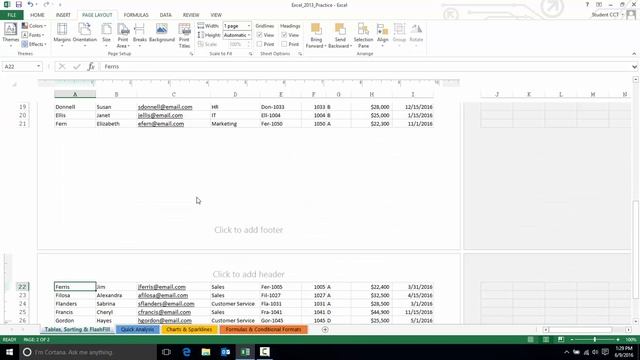
Task: Click the Bring Forward button
Action: coord(316,35)
